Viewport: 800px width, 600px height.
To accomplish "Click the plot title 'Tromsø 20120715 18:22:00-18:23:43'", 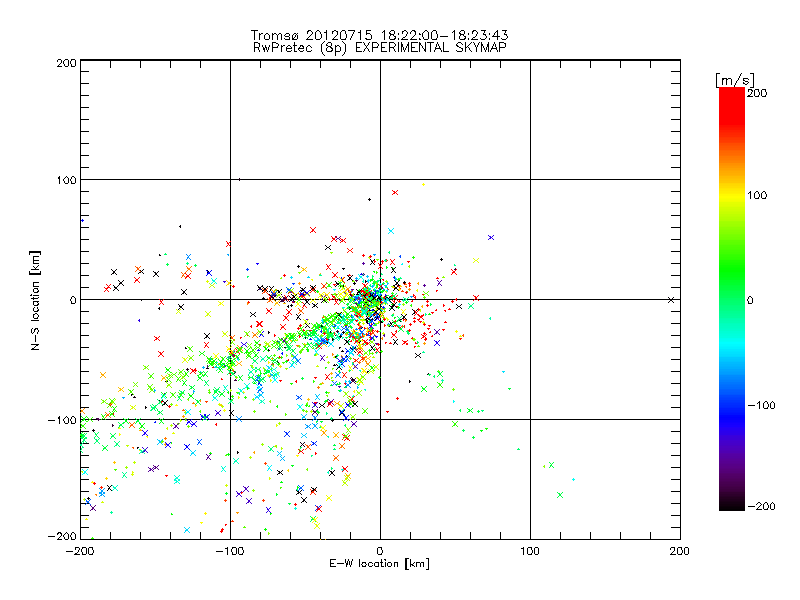I will pos(379,35).
